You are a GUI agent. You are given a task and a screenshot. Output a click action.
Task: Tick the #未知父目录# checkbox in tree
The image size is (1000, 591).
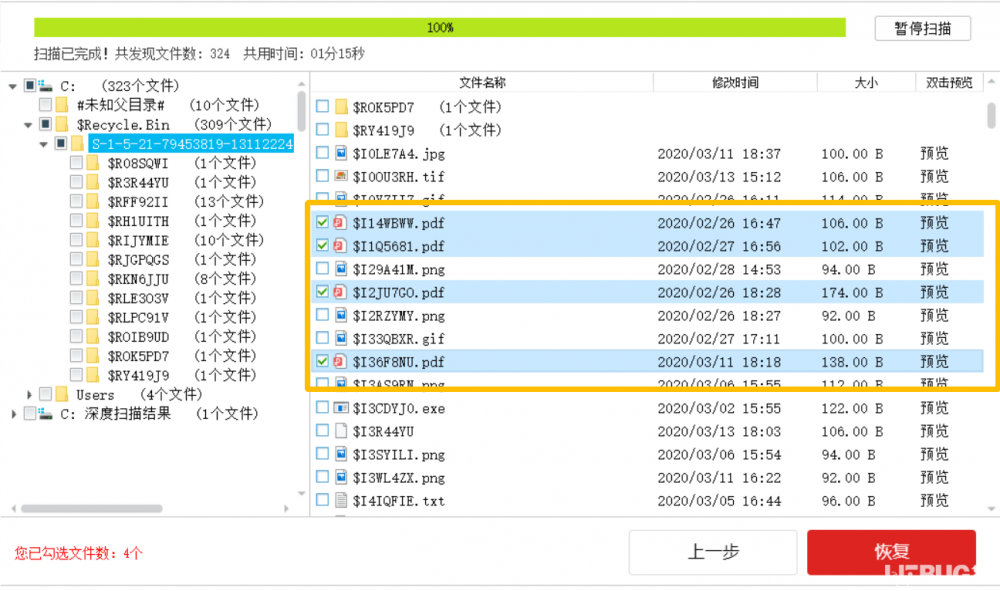45,105
